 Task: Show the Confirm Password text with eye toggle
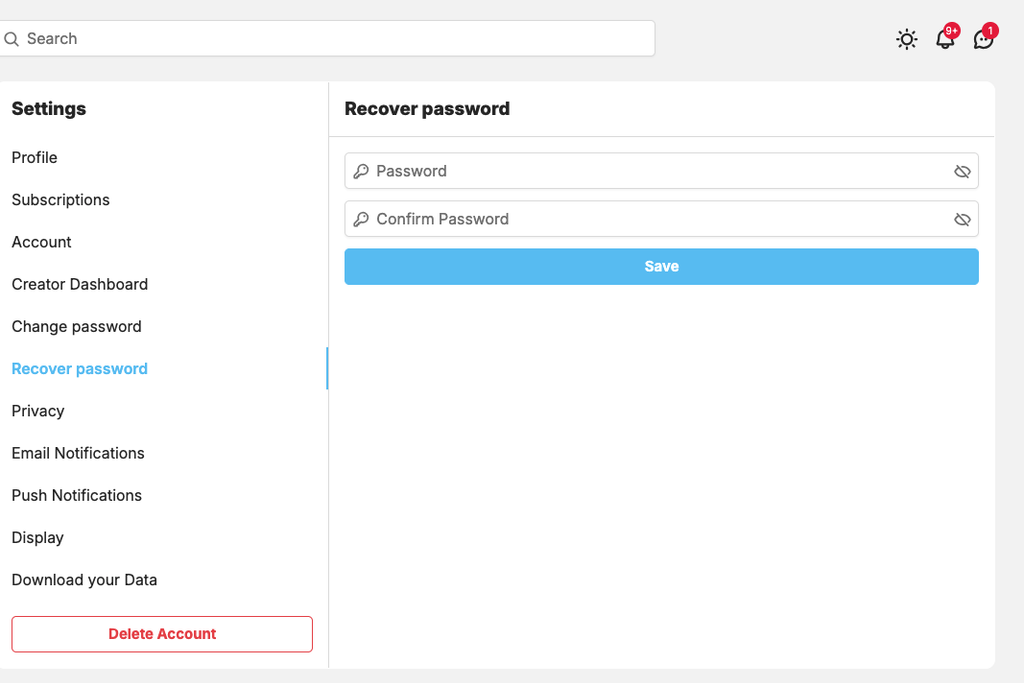tap(962, 219)
